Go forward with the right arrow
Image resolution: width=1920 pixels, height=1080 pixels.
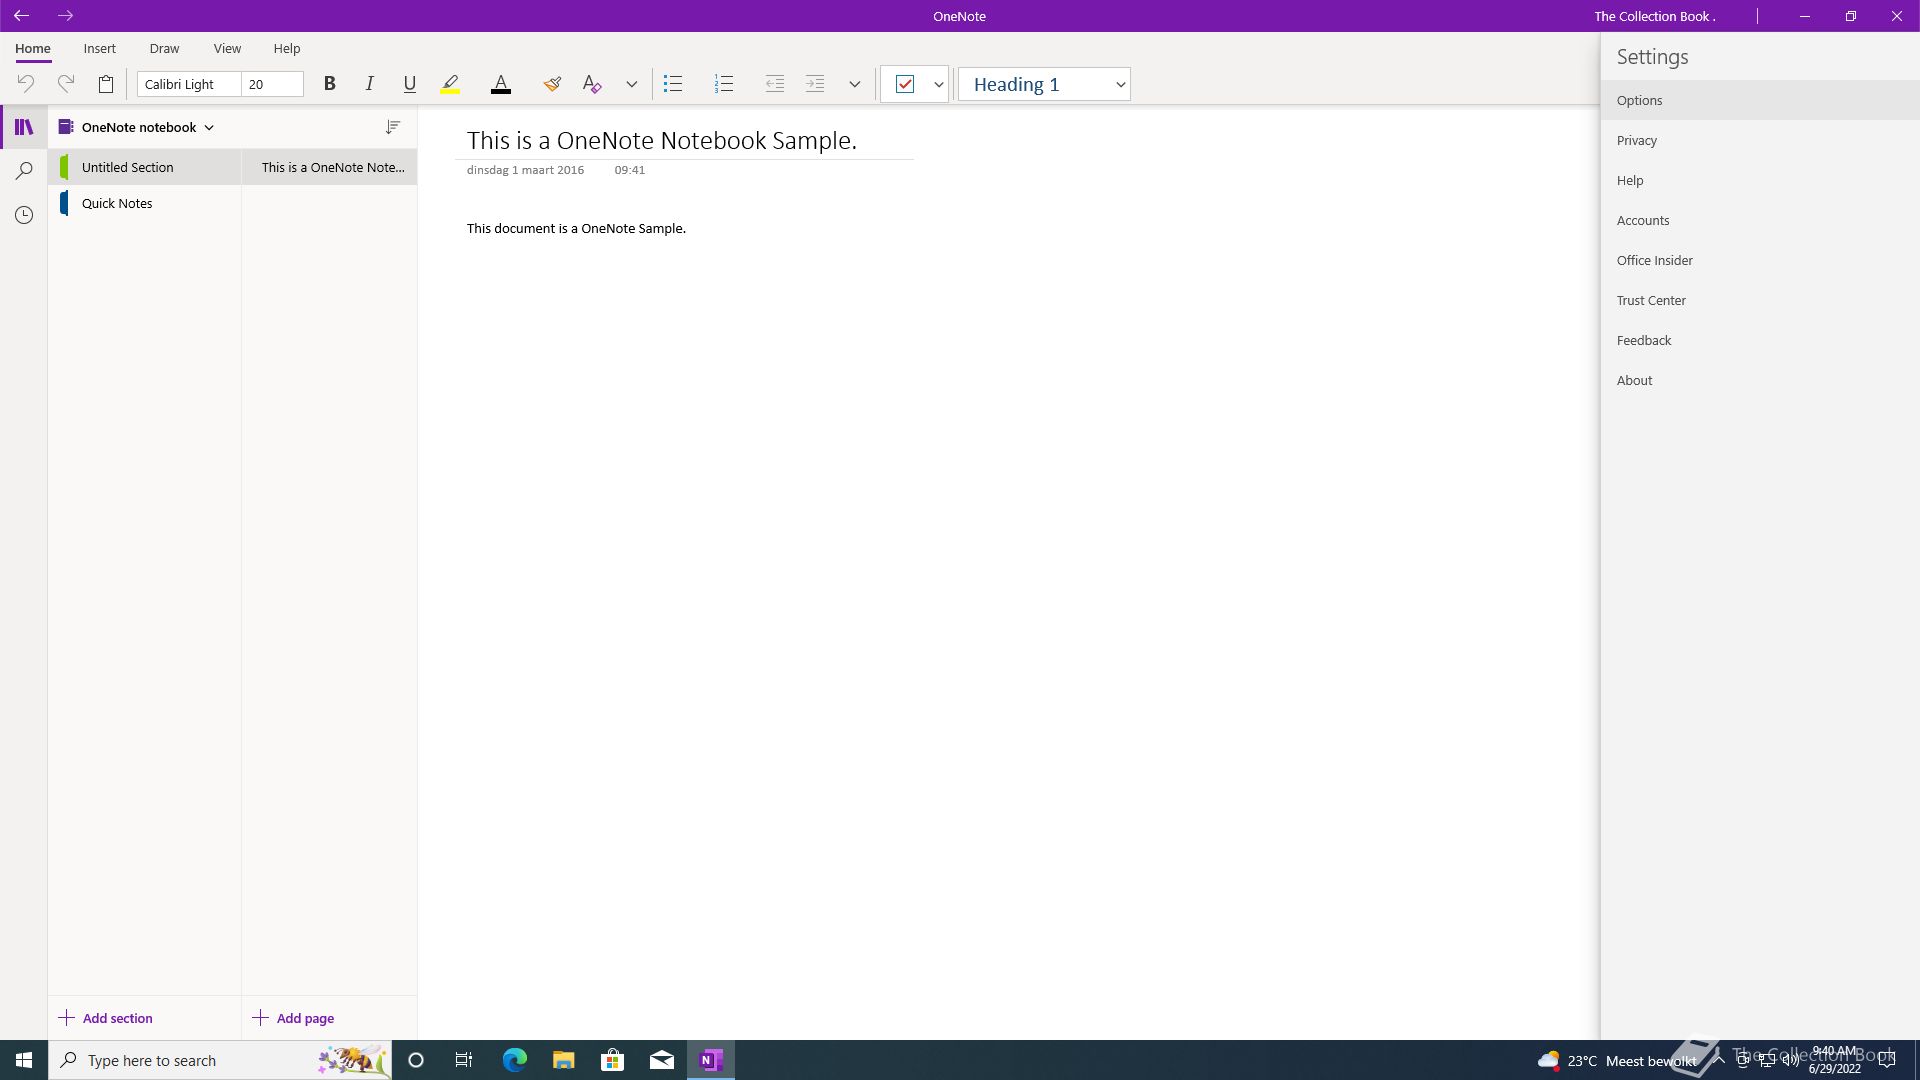tap(65, 16)
